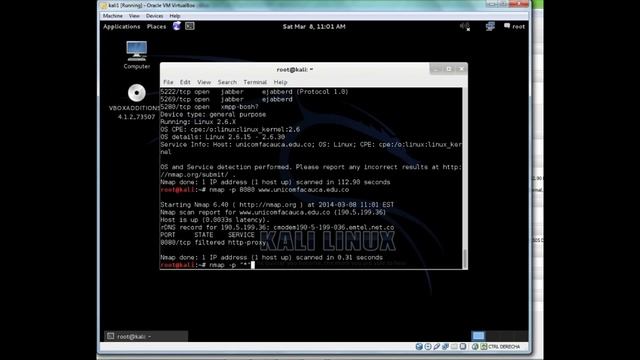Click the root@kali terminal title bar
The width and height of the screenshot is (640, 360).
pyautogui.click(x=294, y=69)
